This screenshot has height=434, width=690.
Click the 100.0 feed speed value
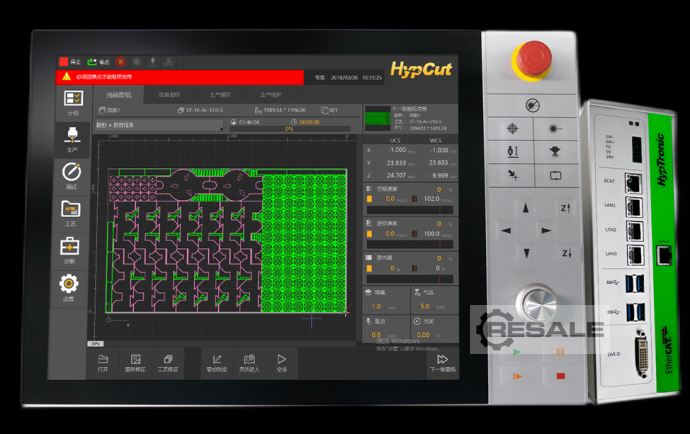[x=432, y=234]
